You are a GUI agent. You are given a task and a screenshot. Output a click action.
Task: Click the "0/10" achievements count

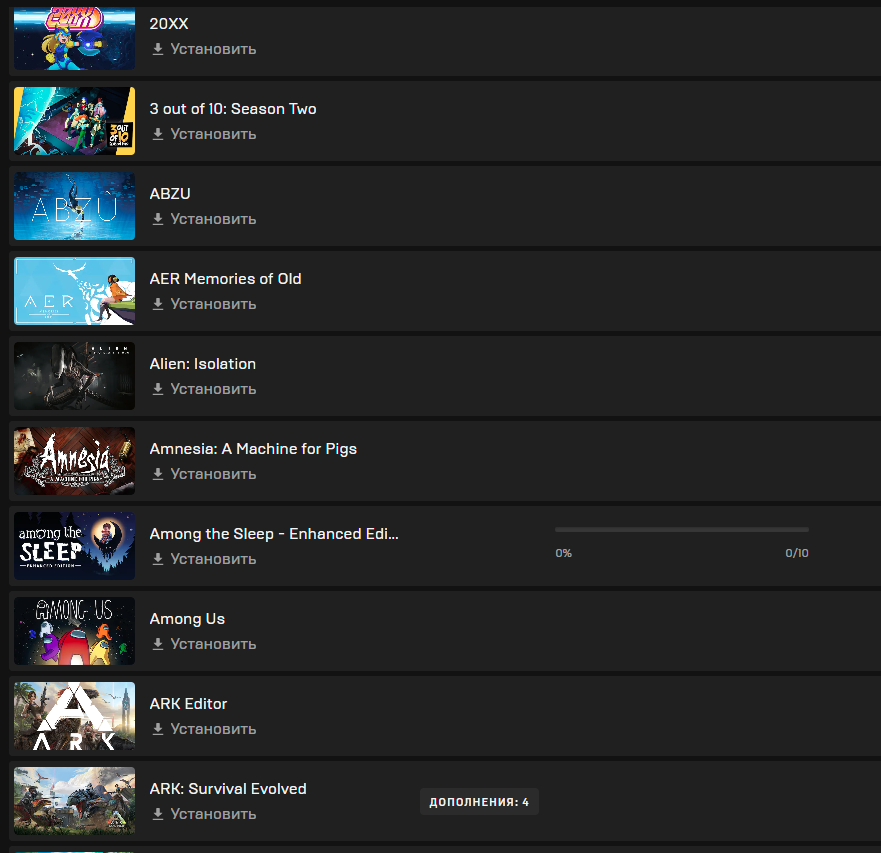(x=797, y=553)
